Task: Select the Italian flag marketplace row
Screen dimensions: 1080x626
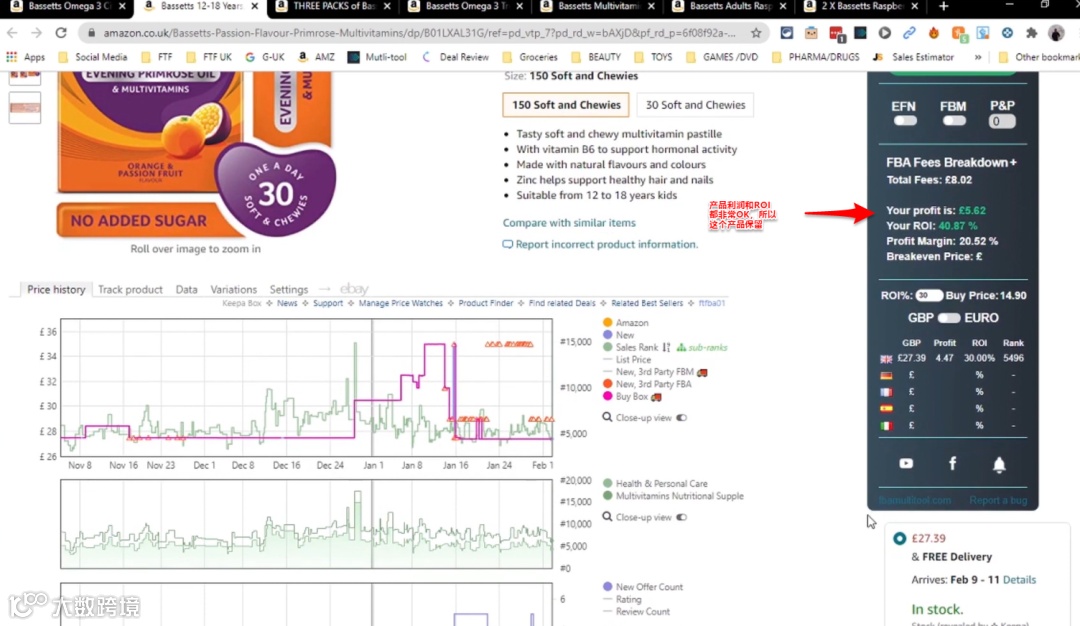Action: coord(953,426)
